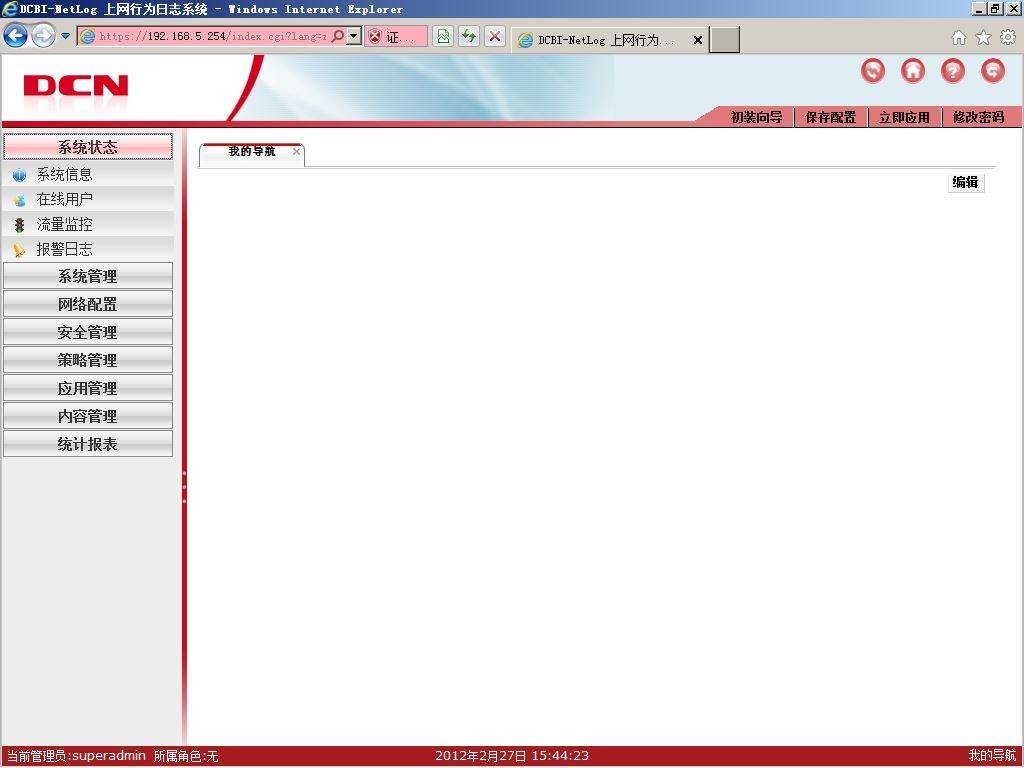The width and height of the screenshot is (1024, 768).
Task: Open 报警日志 in sidebar
Action: click(x=65, y=249)
